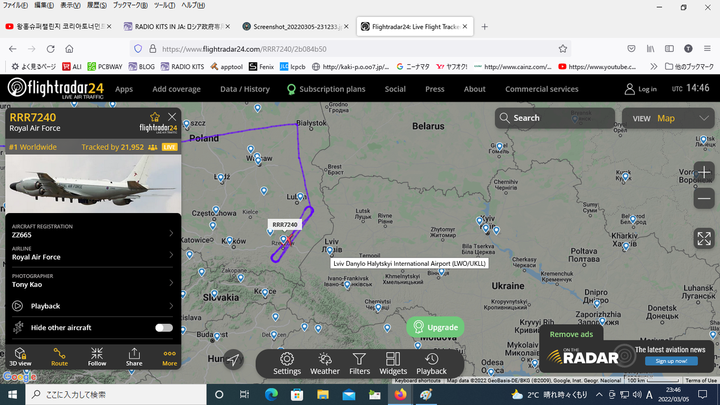The height and width of the screenshot is (405, 720).
Task: Bookmark flight RRR7240 with star icon
Action: tap(154, 117)
